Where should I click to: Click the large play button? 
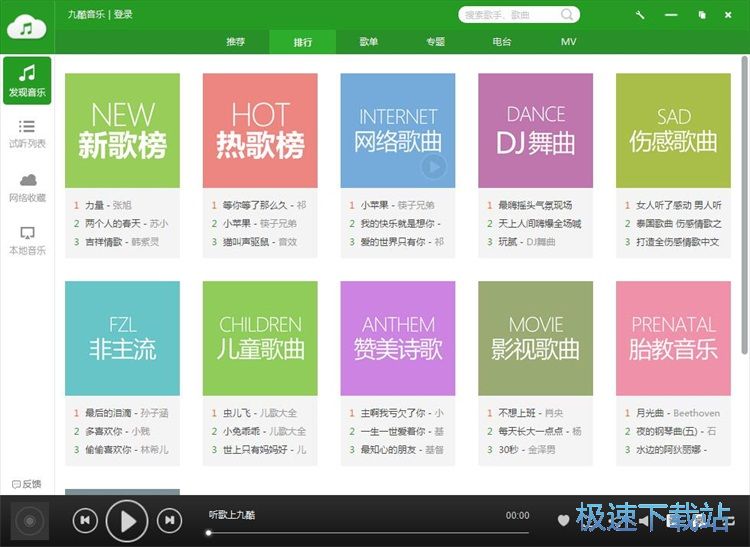point(127,521)
